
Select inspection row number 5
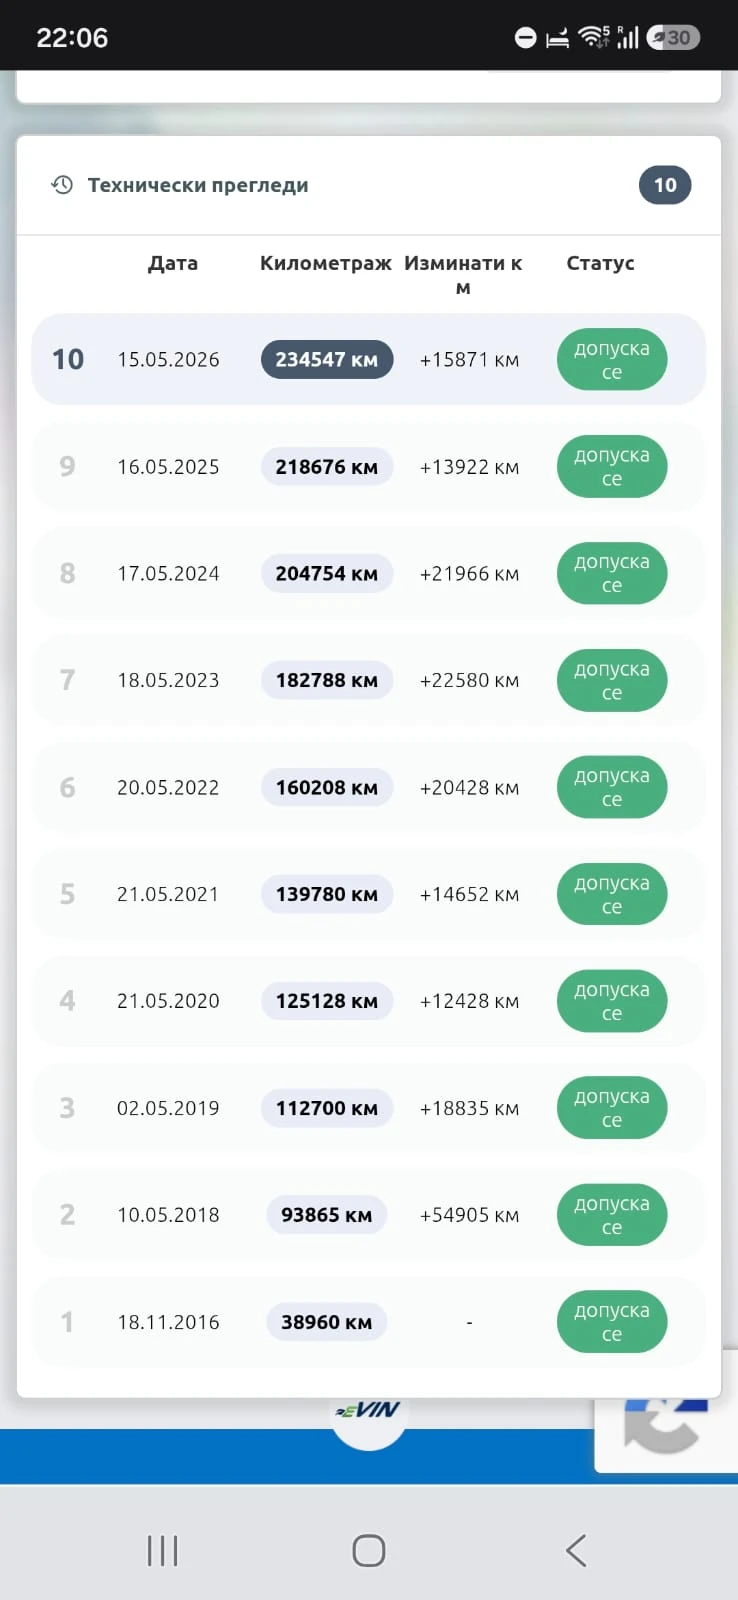369,894
